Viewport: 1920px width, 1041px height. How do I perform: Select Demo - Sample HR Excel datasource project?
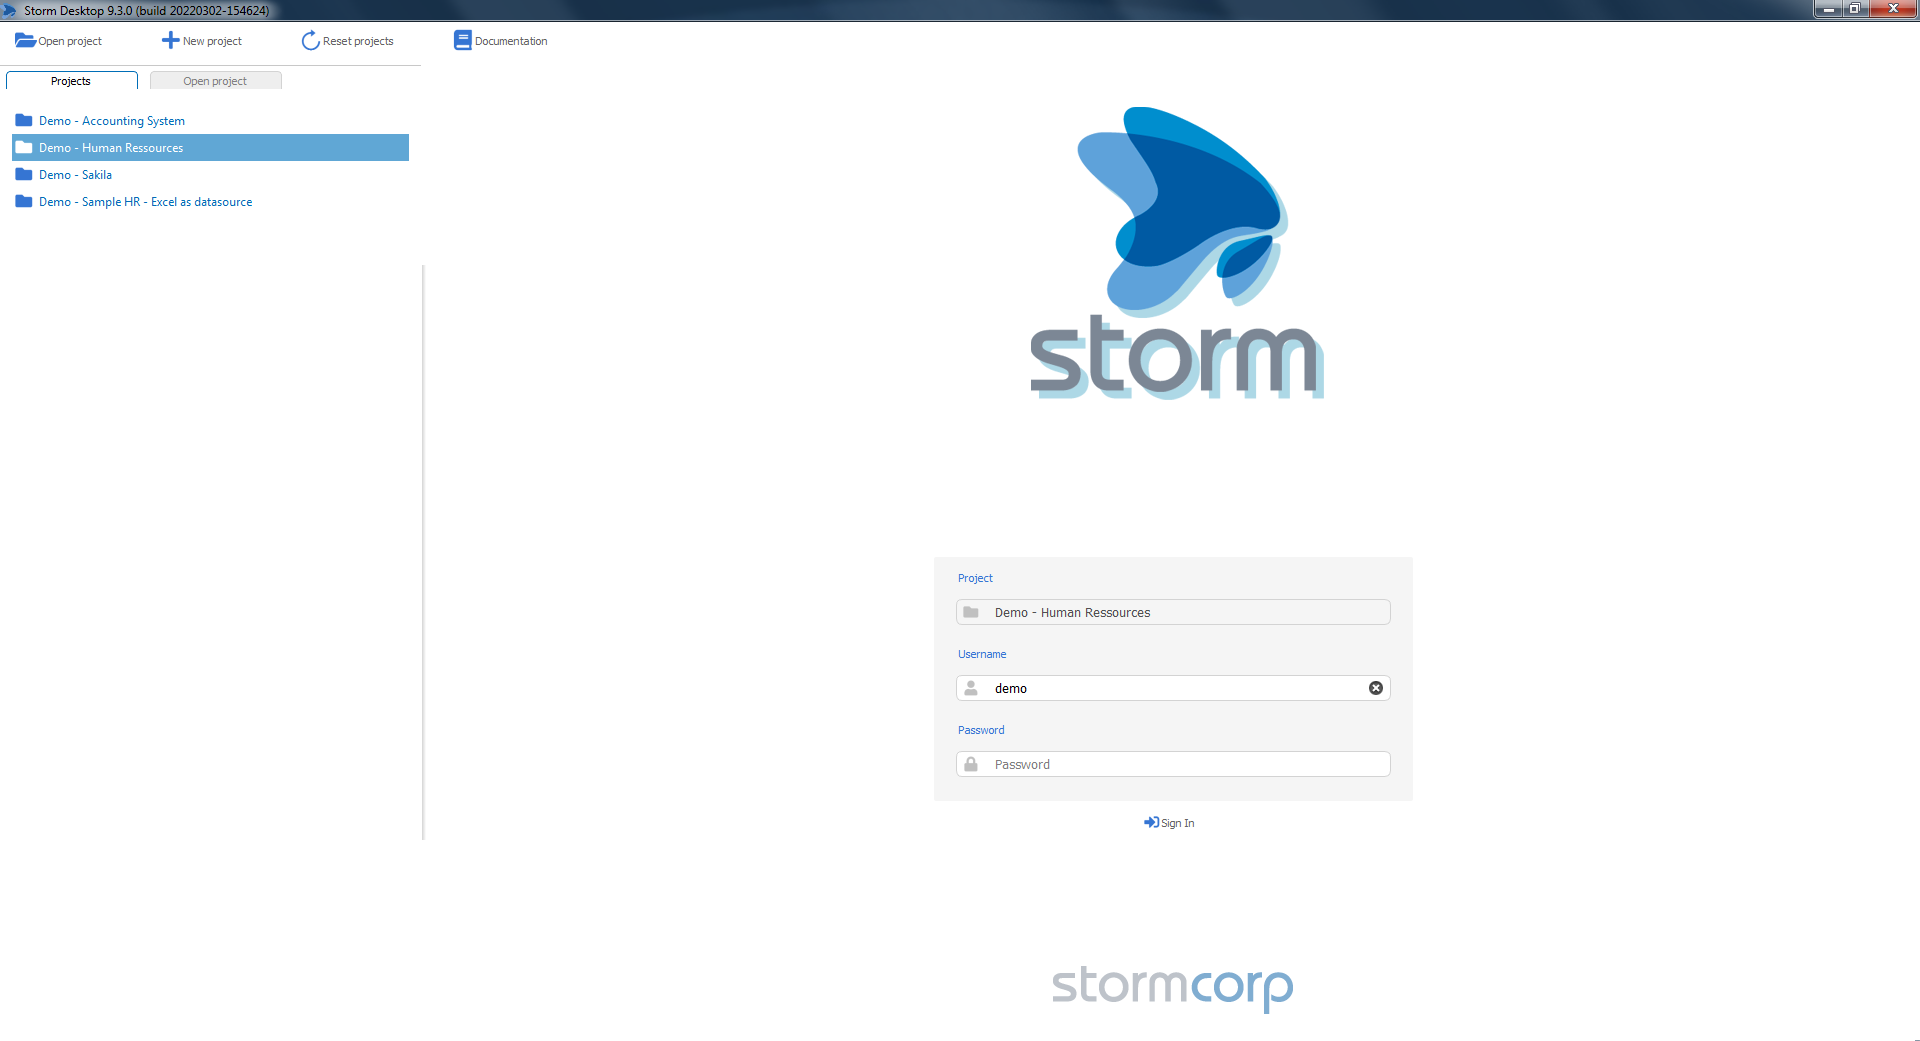click(x=145, y=202)
